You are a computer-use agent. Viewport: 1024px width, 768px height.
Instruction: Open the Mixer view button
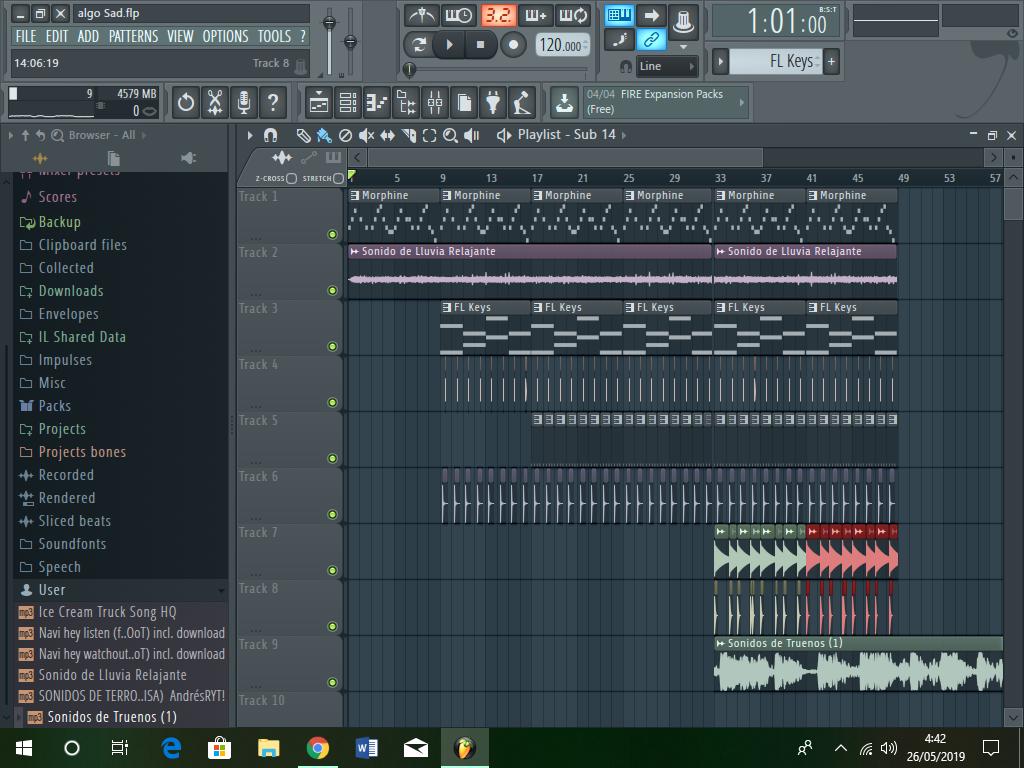tap(435, 103)
